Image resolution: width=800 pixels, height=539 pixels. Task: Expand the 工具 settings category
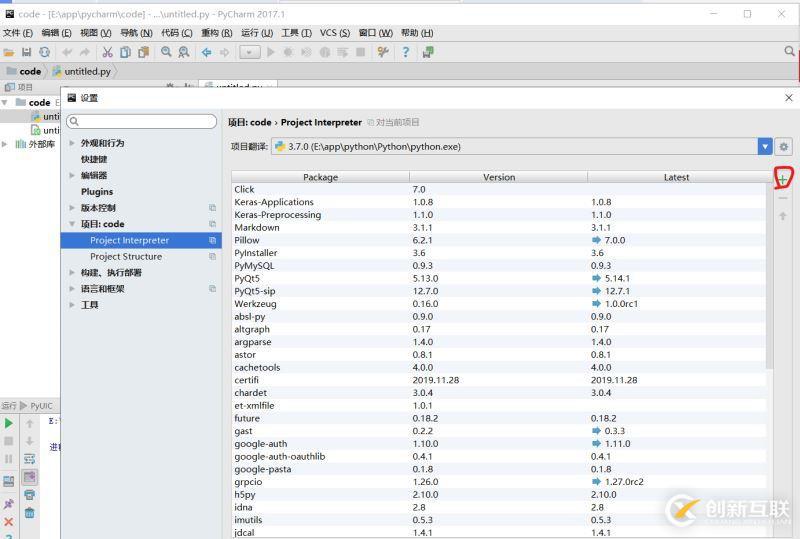(72, 305)
